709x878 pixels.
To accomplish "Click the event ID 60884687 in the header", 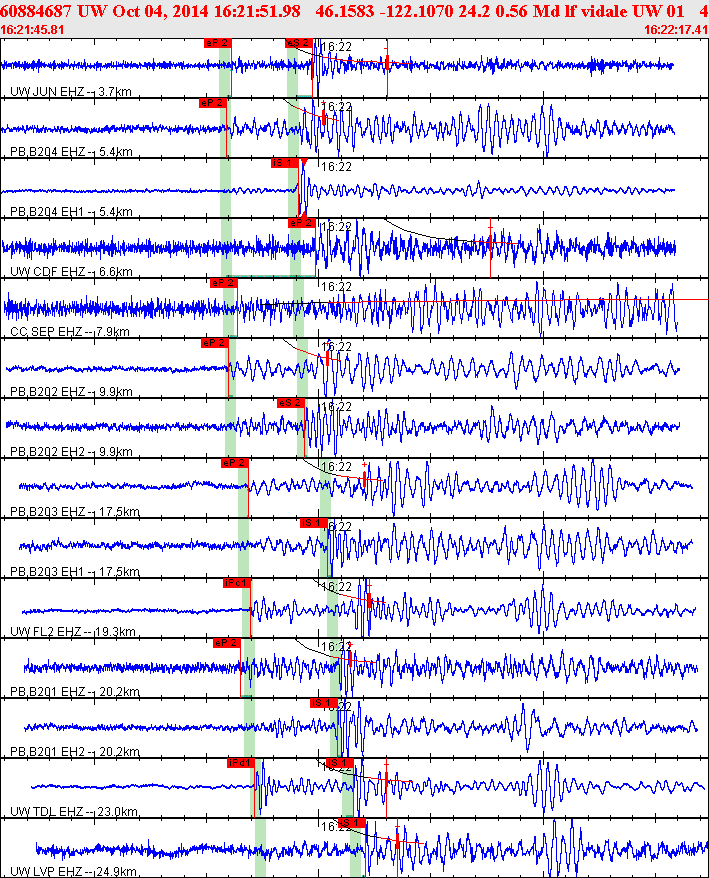I will click(x=36, y=11).
